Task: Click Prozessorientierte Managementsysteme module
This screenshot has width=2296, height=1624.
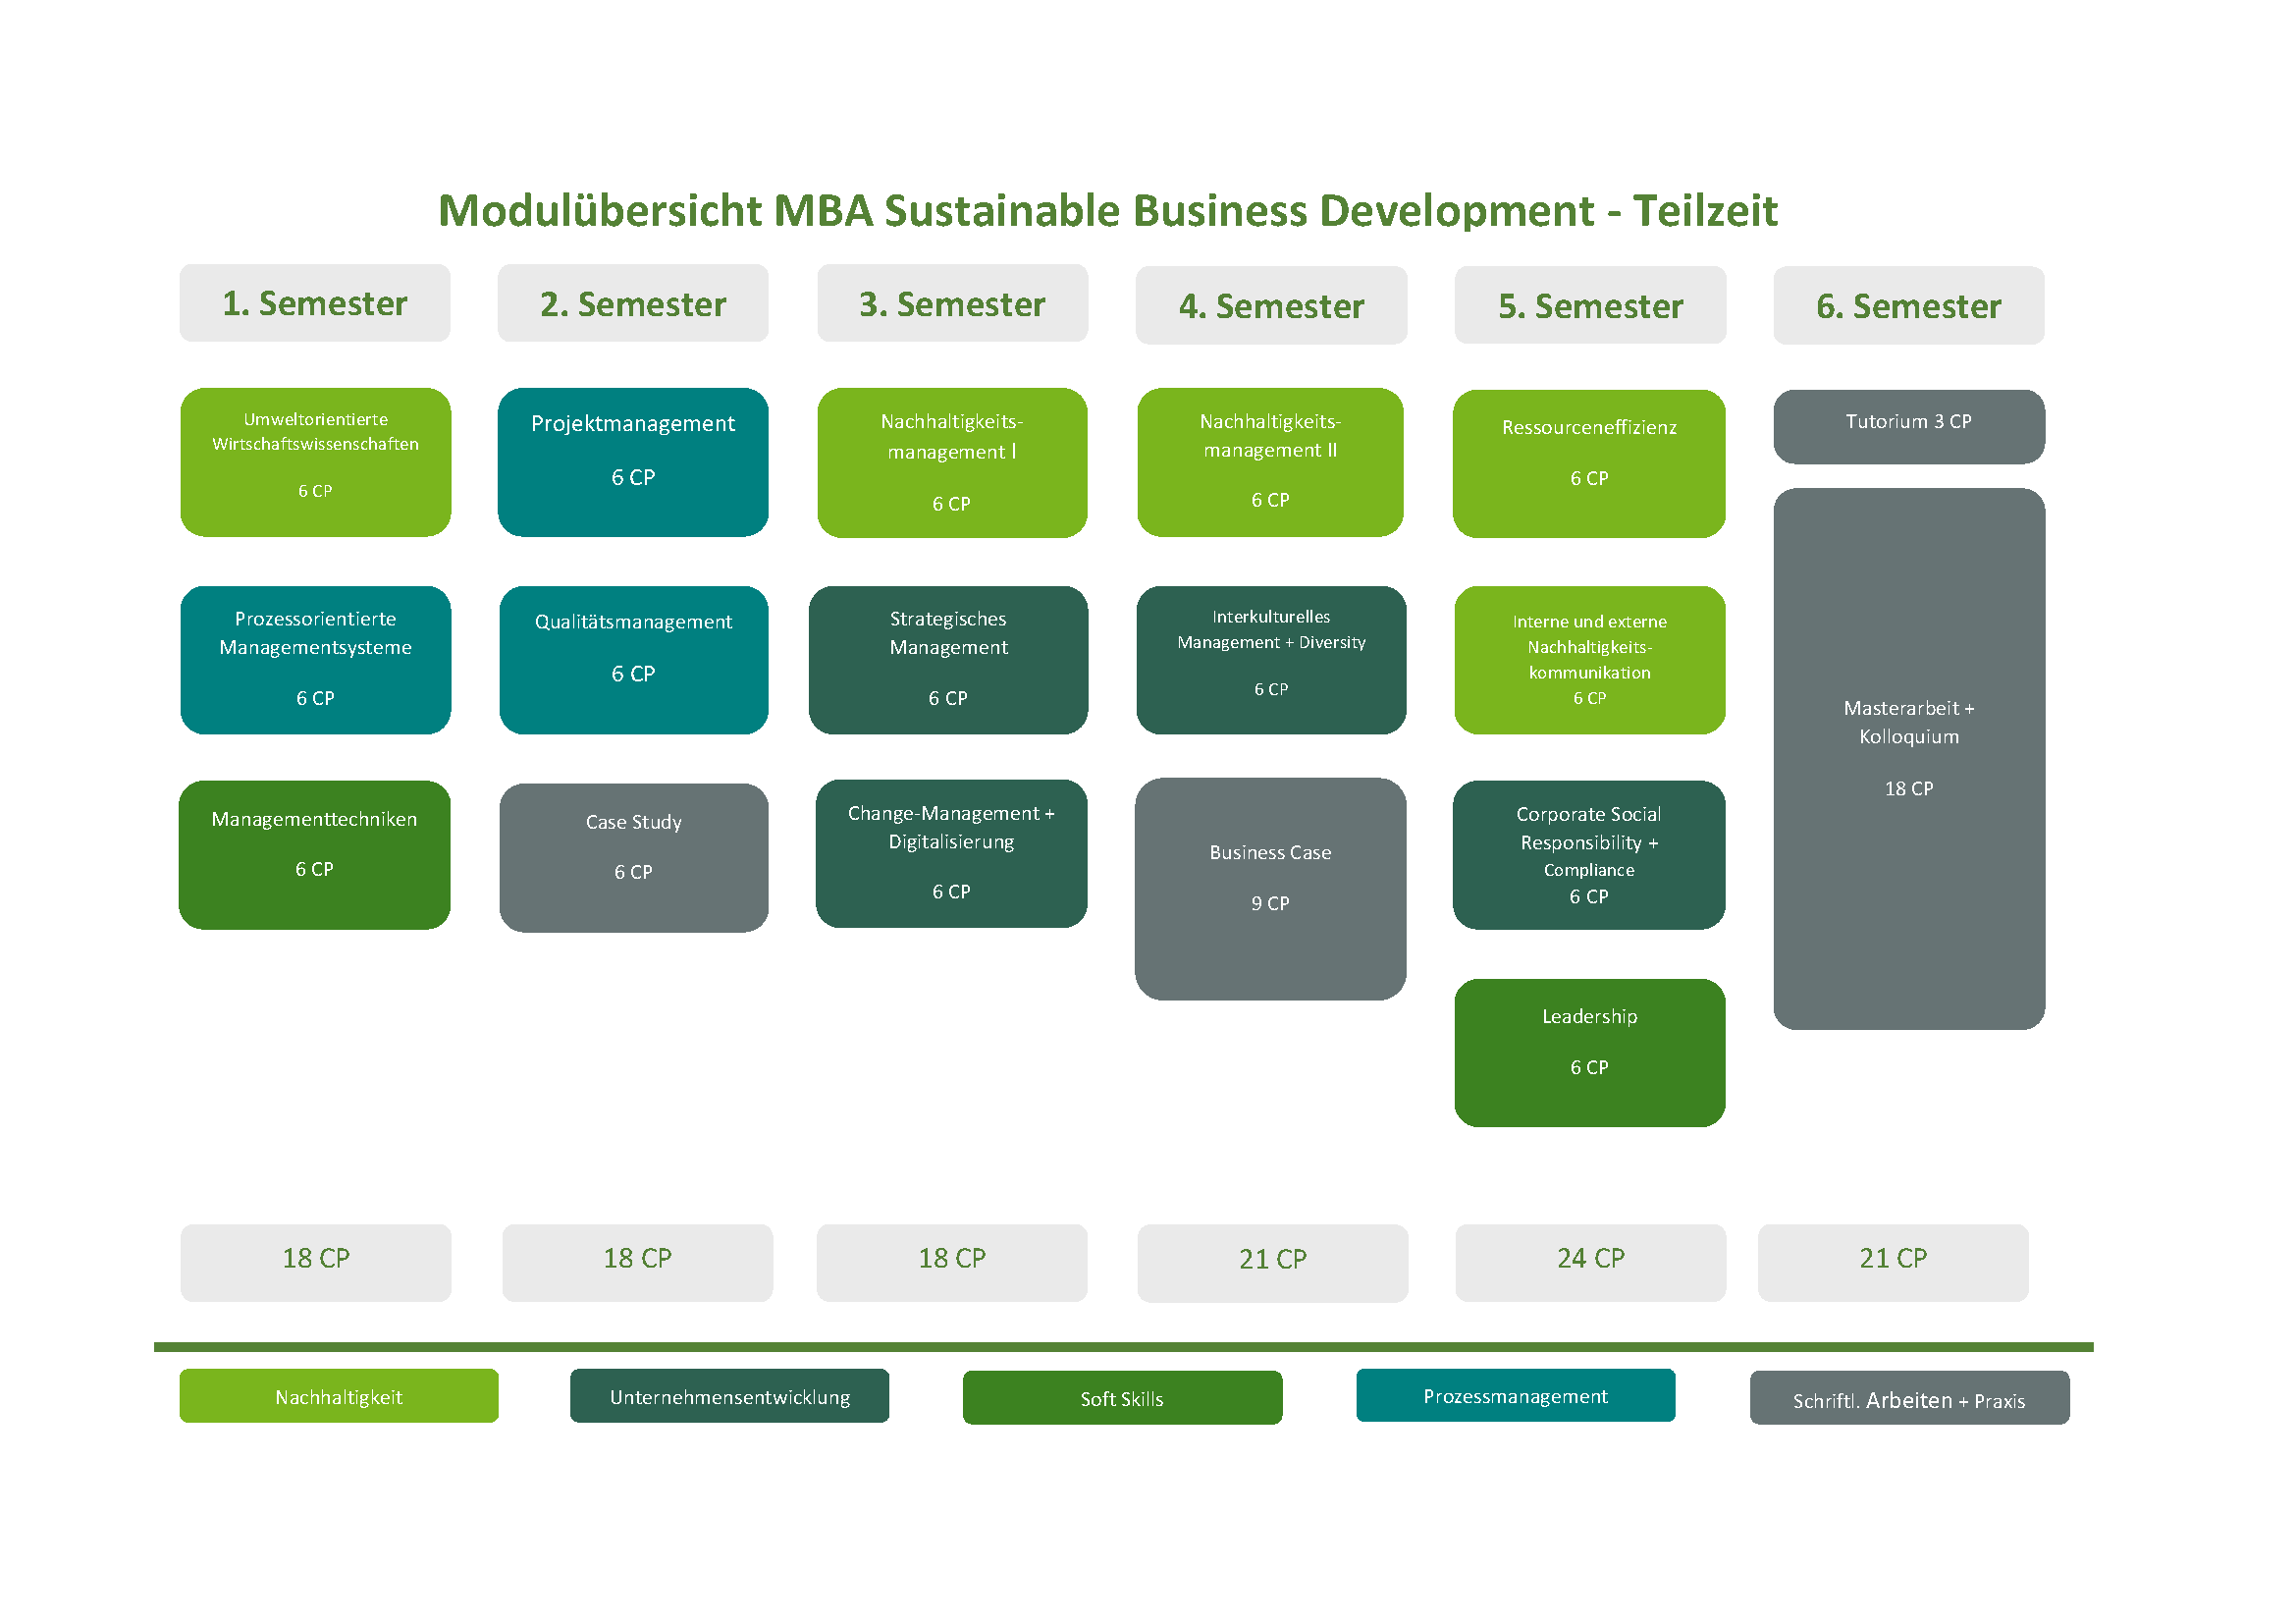Action: coord(315,660)
